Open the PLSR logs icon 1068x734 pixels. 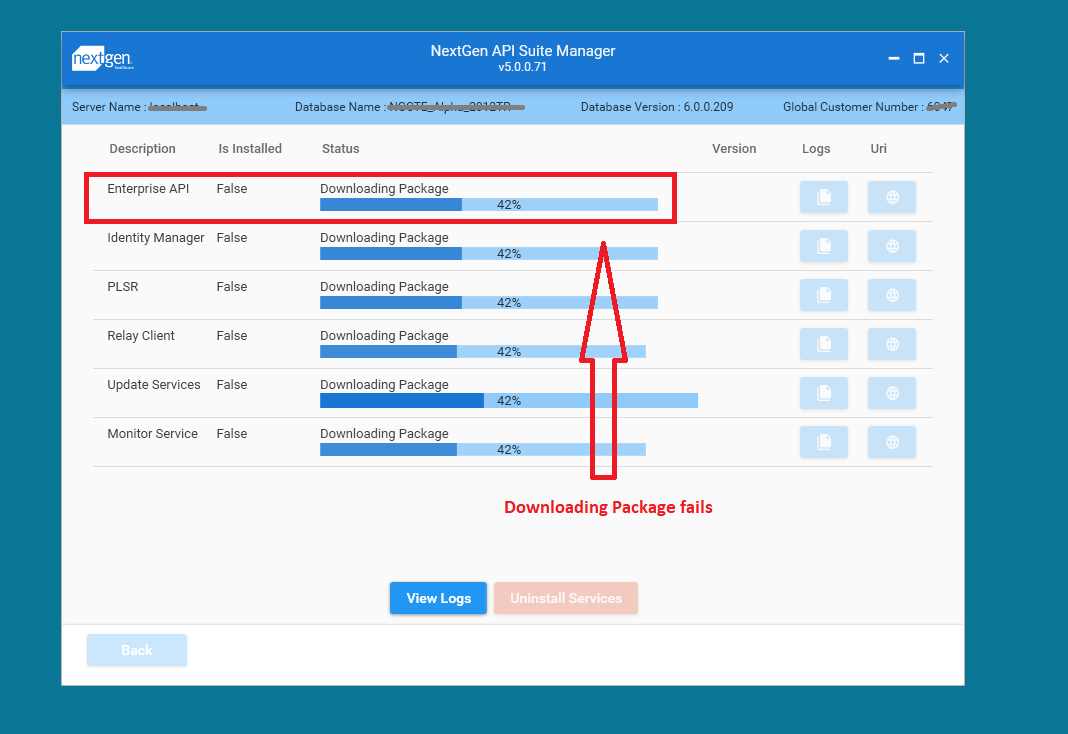823,296
